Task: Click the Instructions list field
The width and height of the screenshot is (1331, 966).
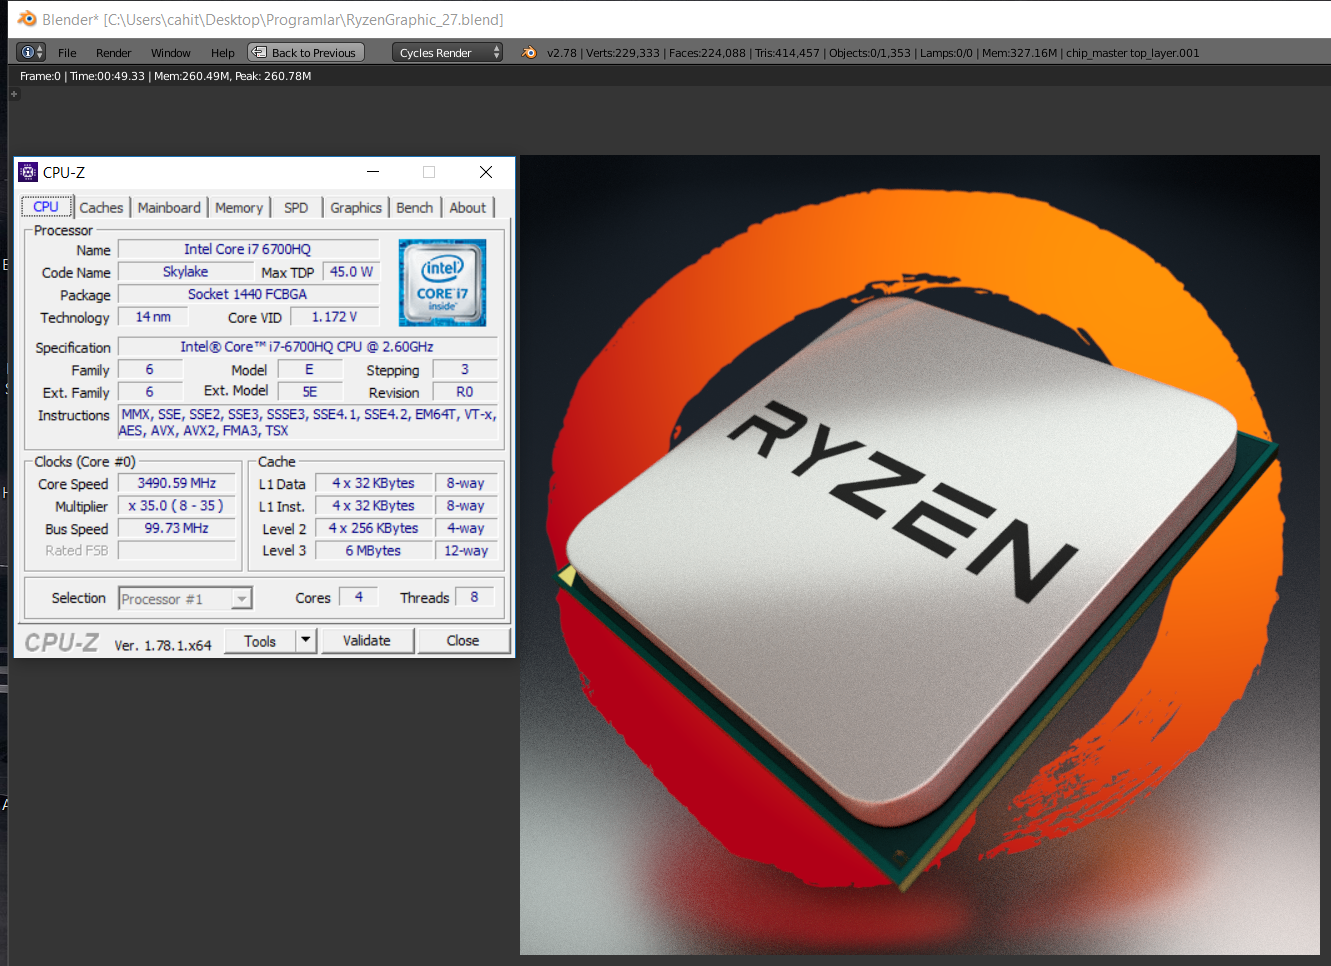Action: [x=307, y=422]
